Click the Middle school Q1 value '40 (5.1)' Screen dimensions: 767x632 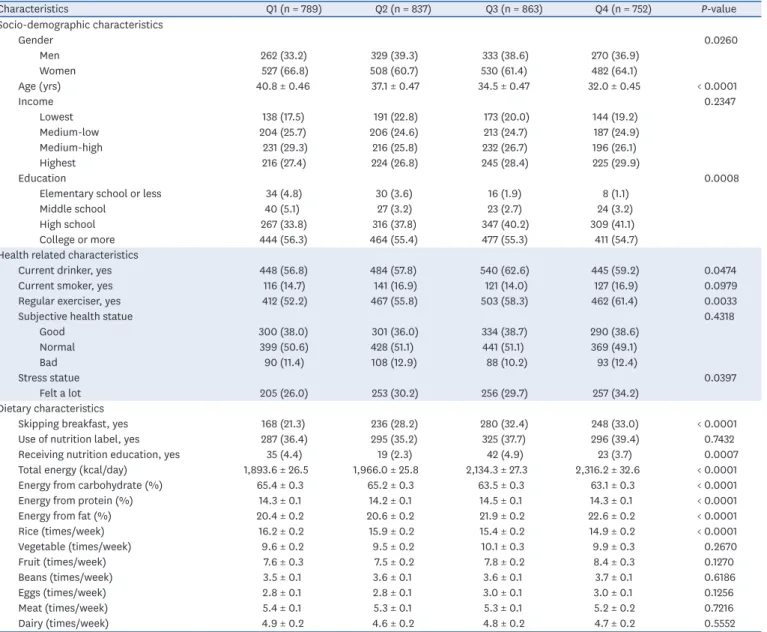point(282,209)
